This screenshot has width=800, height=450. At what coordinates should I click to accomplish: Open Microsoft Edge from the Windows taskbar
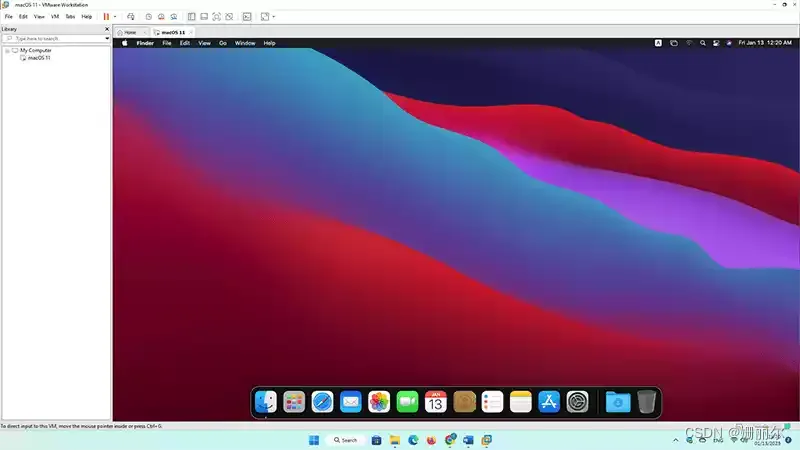point(413,440)
